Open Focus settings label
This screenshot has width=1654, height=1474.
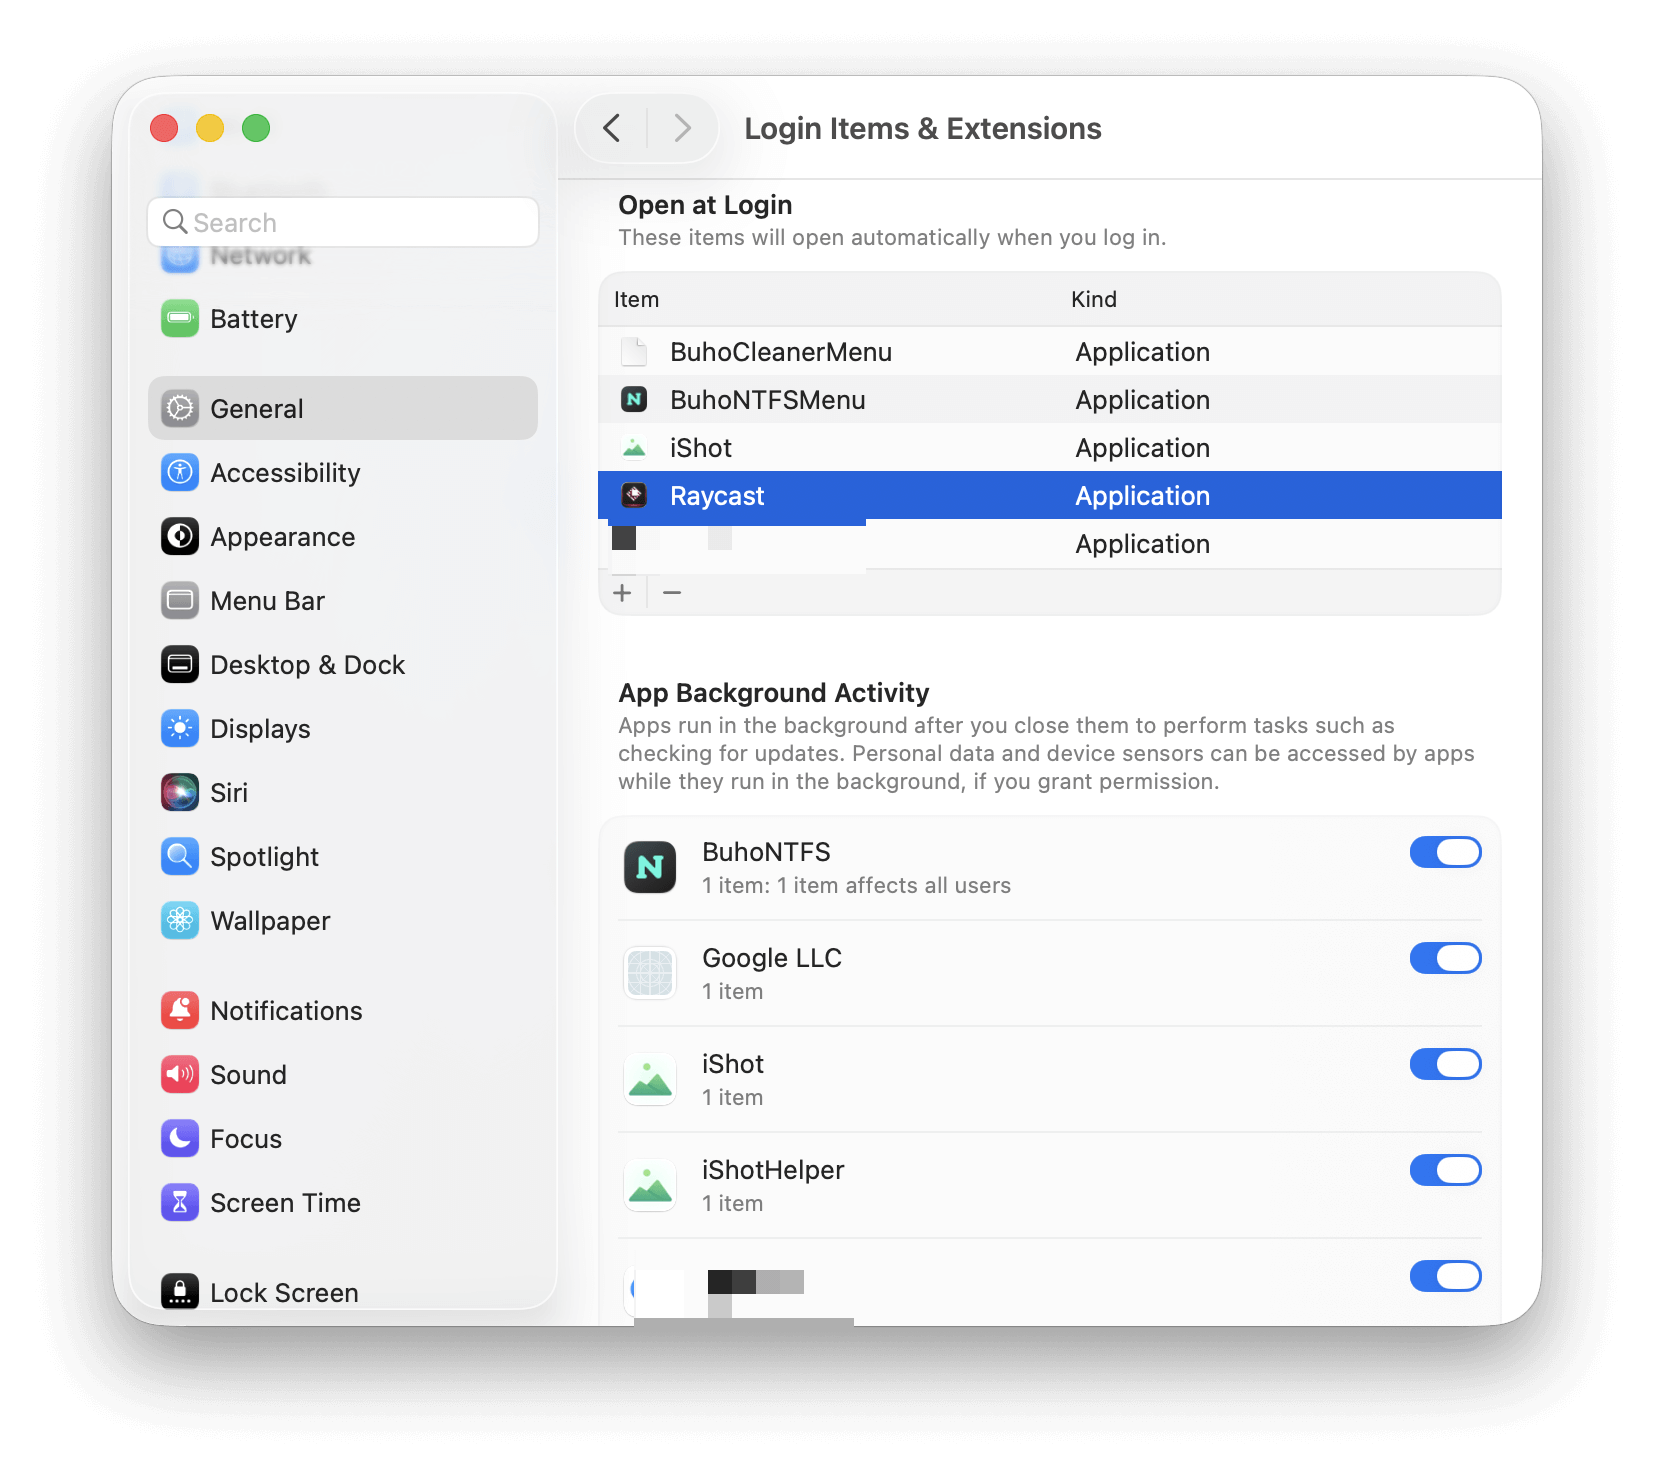(246, 1139)
